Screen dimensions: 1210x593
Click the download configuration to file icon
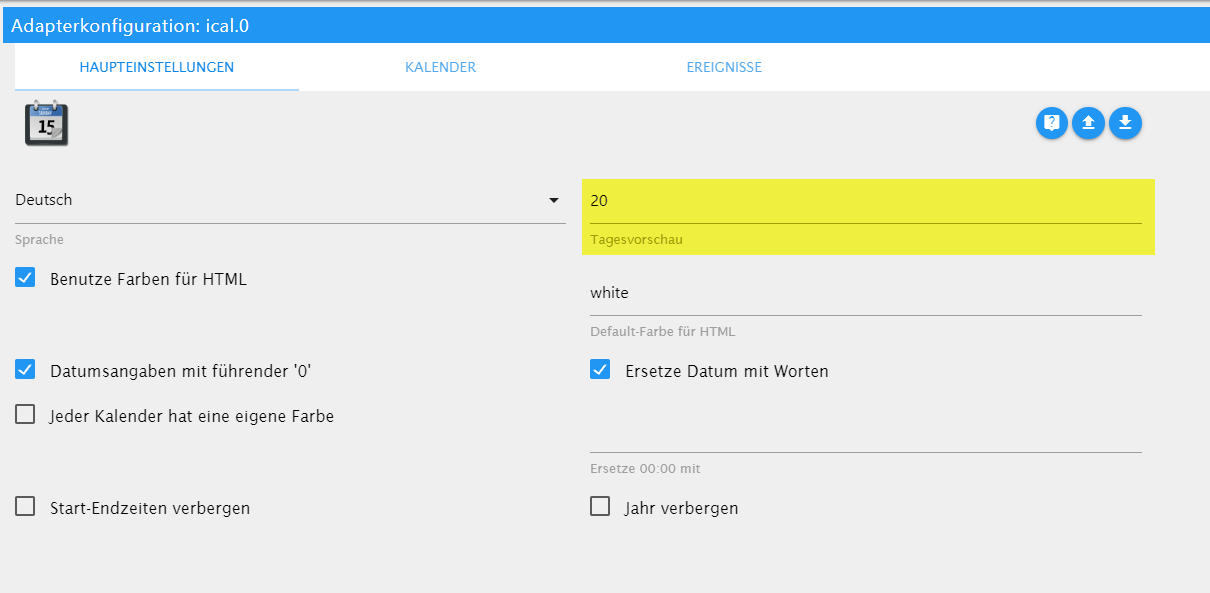pos(1125,123)
